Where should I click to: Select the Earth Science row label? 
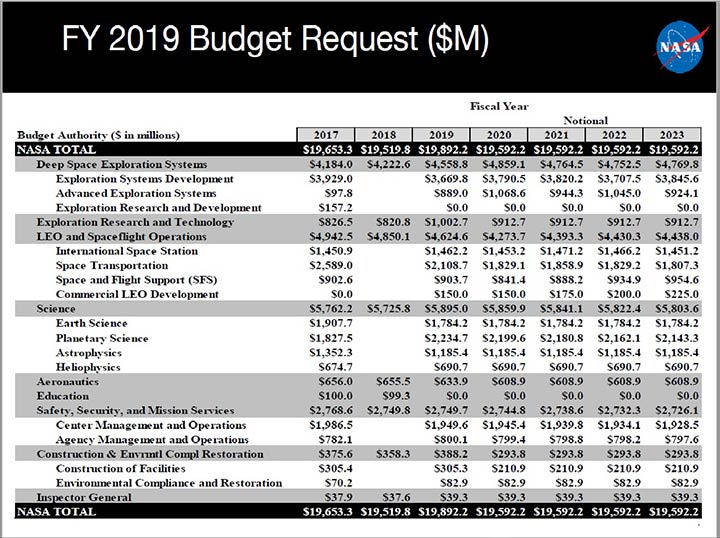click(x=91, y=323)
